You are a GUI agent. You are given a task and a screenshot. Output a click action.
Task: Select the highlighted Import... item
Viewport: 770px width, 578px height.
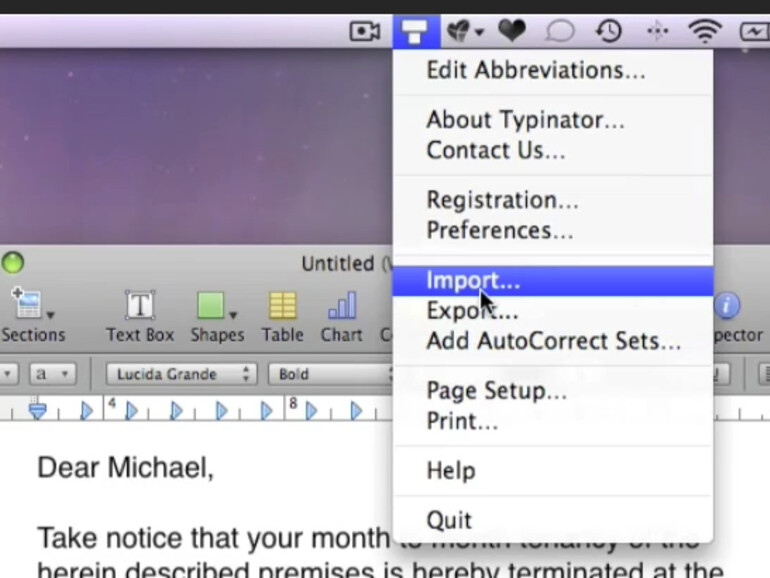(553, 281)
